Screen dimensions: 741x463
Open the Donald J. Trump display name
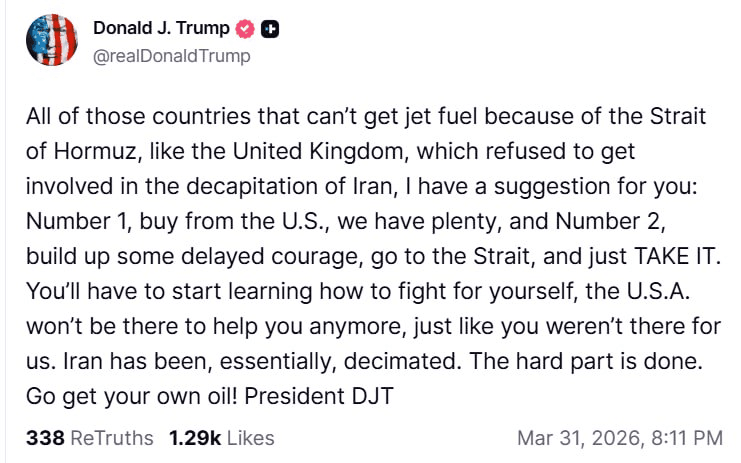(x=161, y=29)
